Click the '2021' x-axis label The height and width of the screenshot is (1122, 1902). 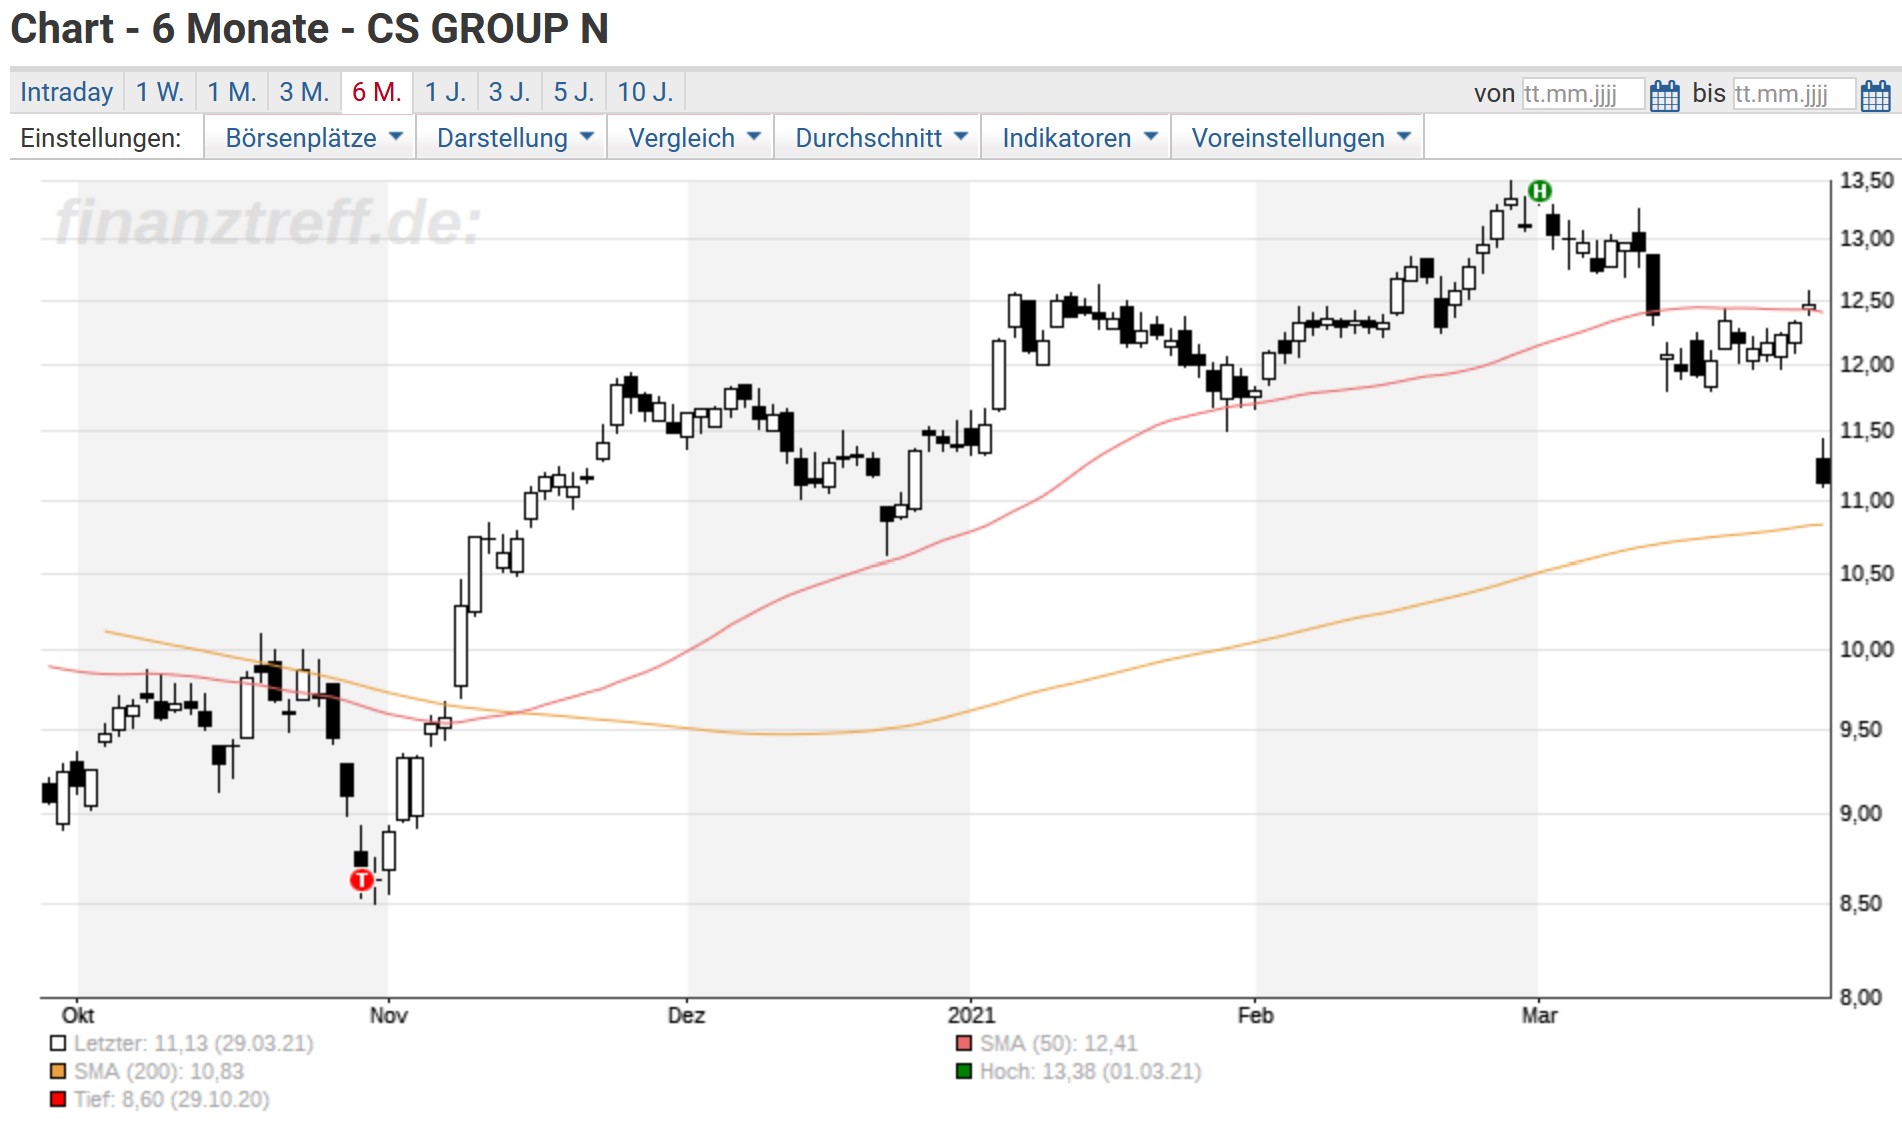point(971,1015)
